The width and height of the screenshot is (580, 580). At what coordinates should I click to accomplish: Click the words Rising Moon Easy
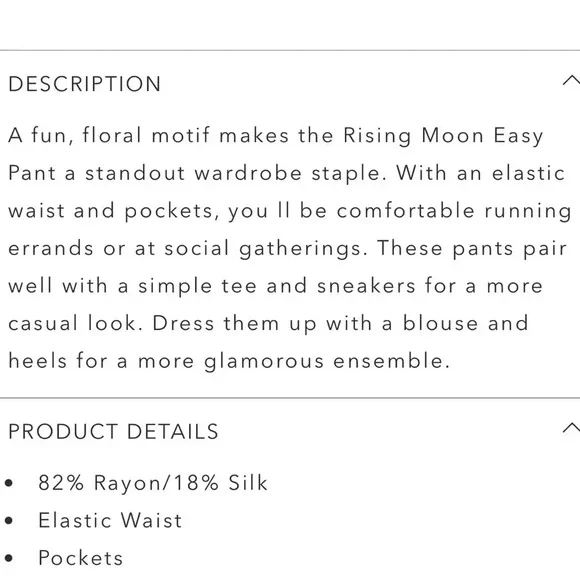click(443, 136)
